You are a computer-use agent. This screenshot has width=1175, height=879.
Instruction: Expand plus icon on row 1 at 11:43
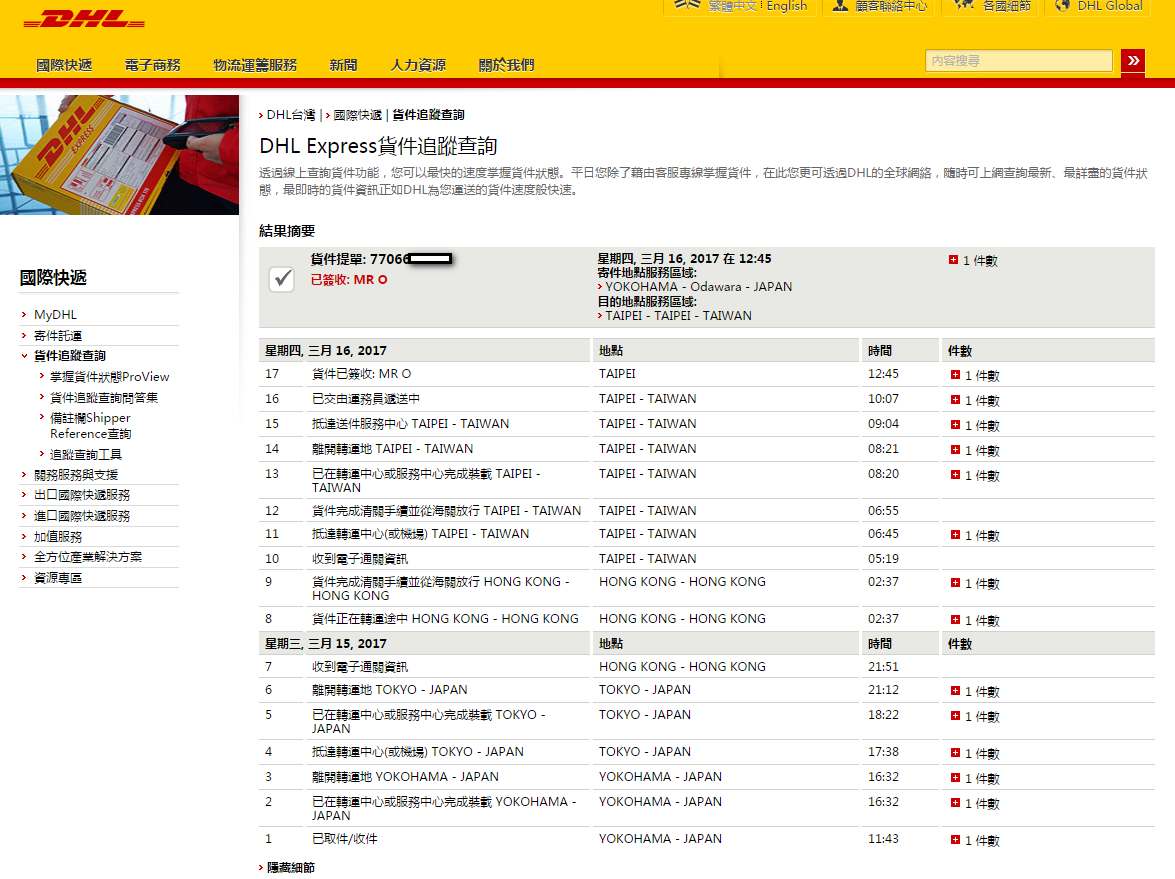coord(955,840)
